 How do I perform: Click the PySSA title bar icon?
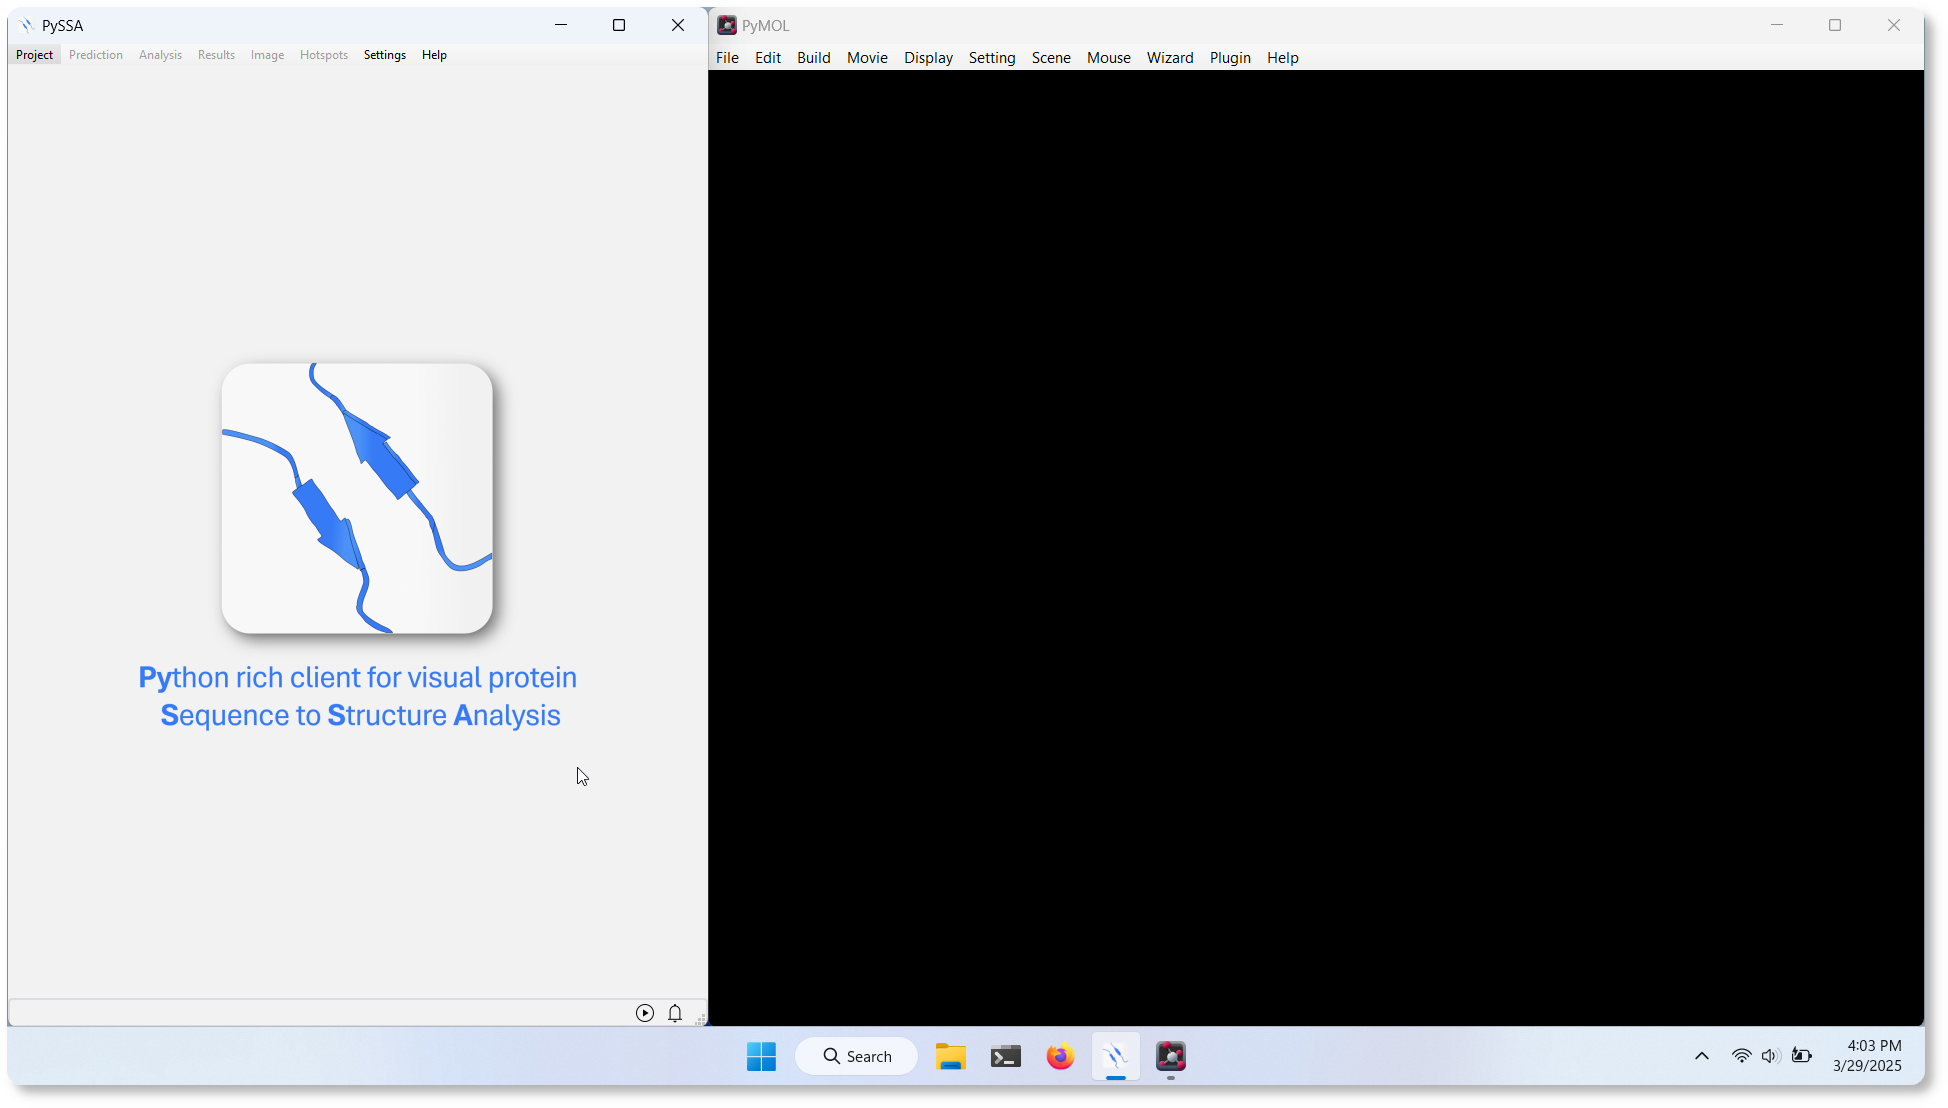[x=26, y=25]
